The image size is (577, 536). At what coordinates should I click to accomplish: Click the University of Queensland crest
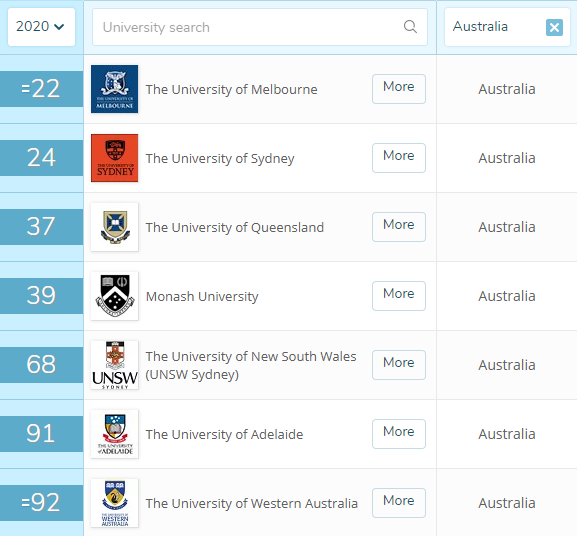click(114, 227)
